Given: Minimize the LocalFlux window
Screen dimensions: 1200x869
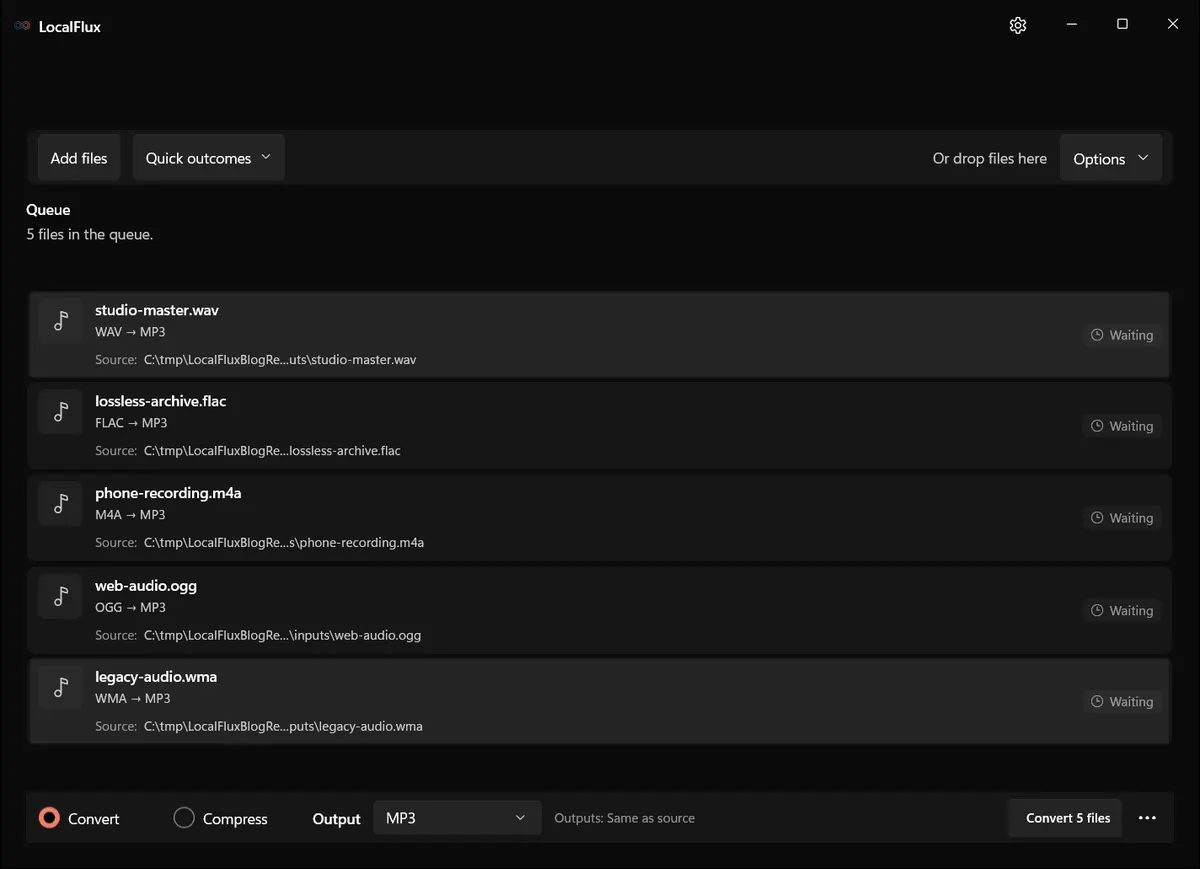Looking at the screenshot, I should coord(1071,25).
